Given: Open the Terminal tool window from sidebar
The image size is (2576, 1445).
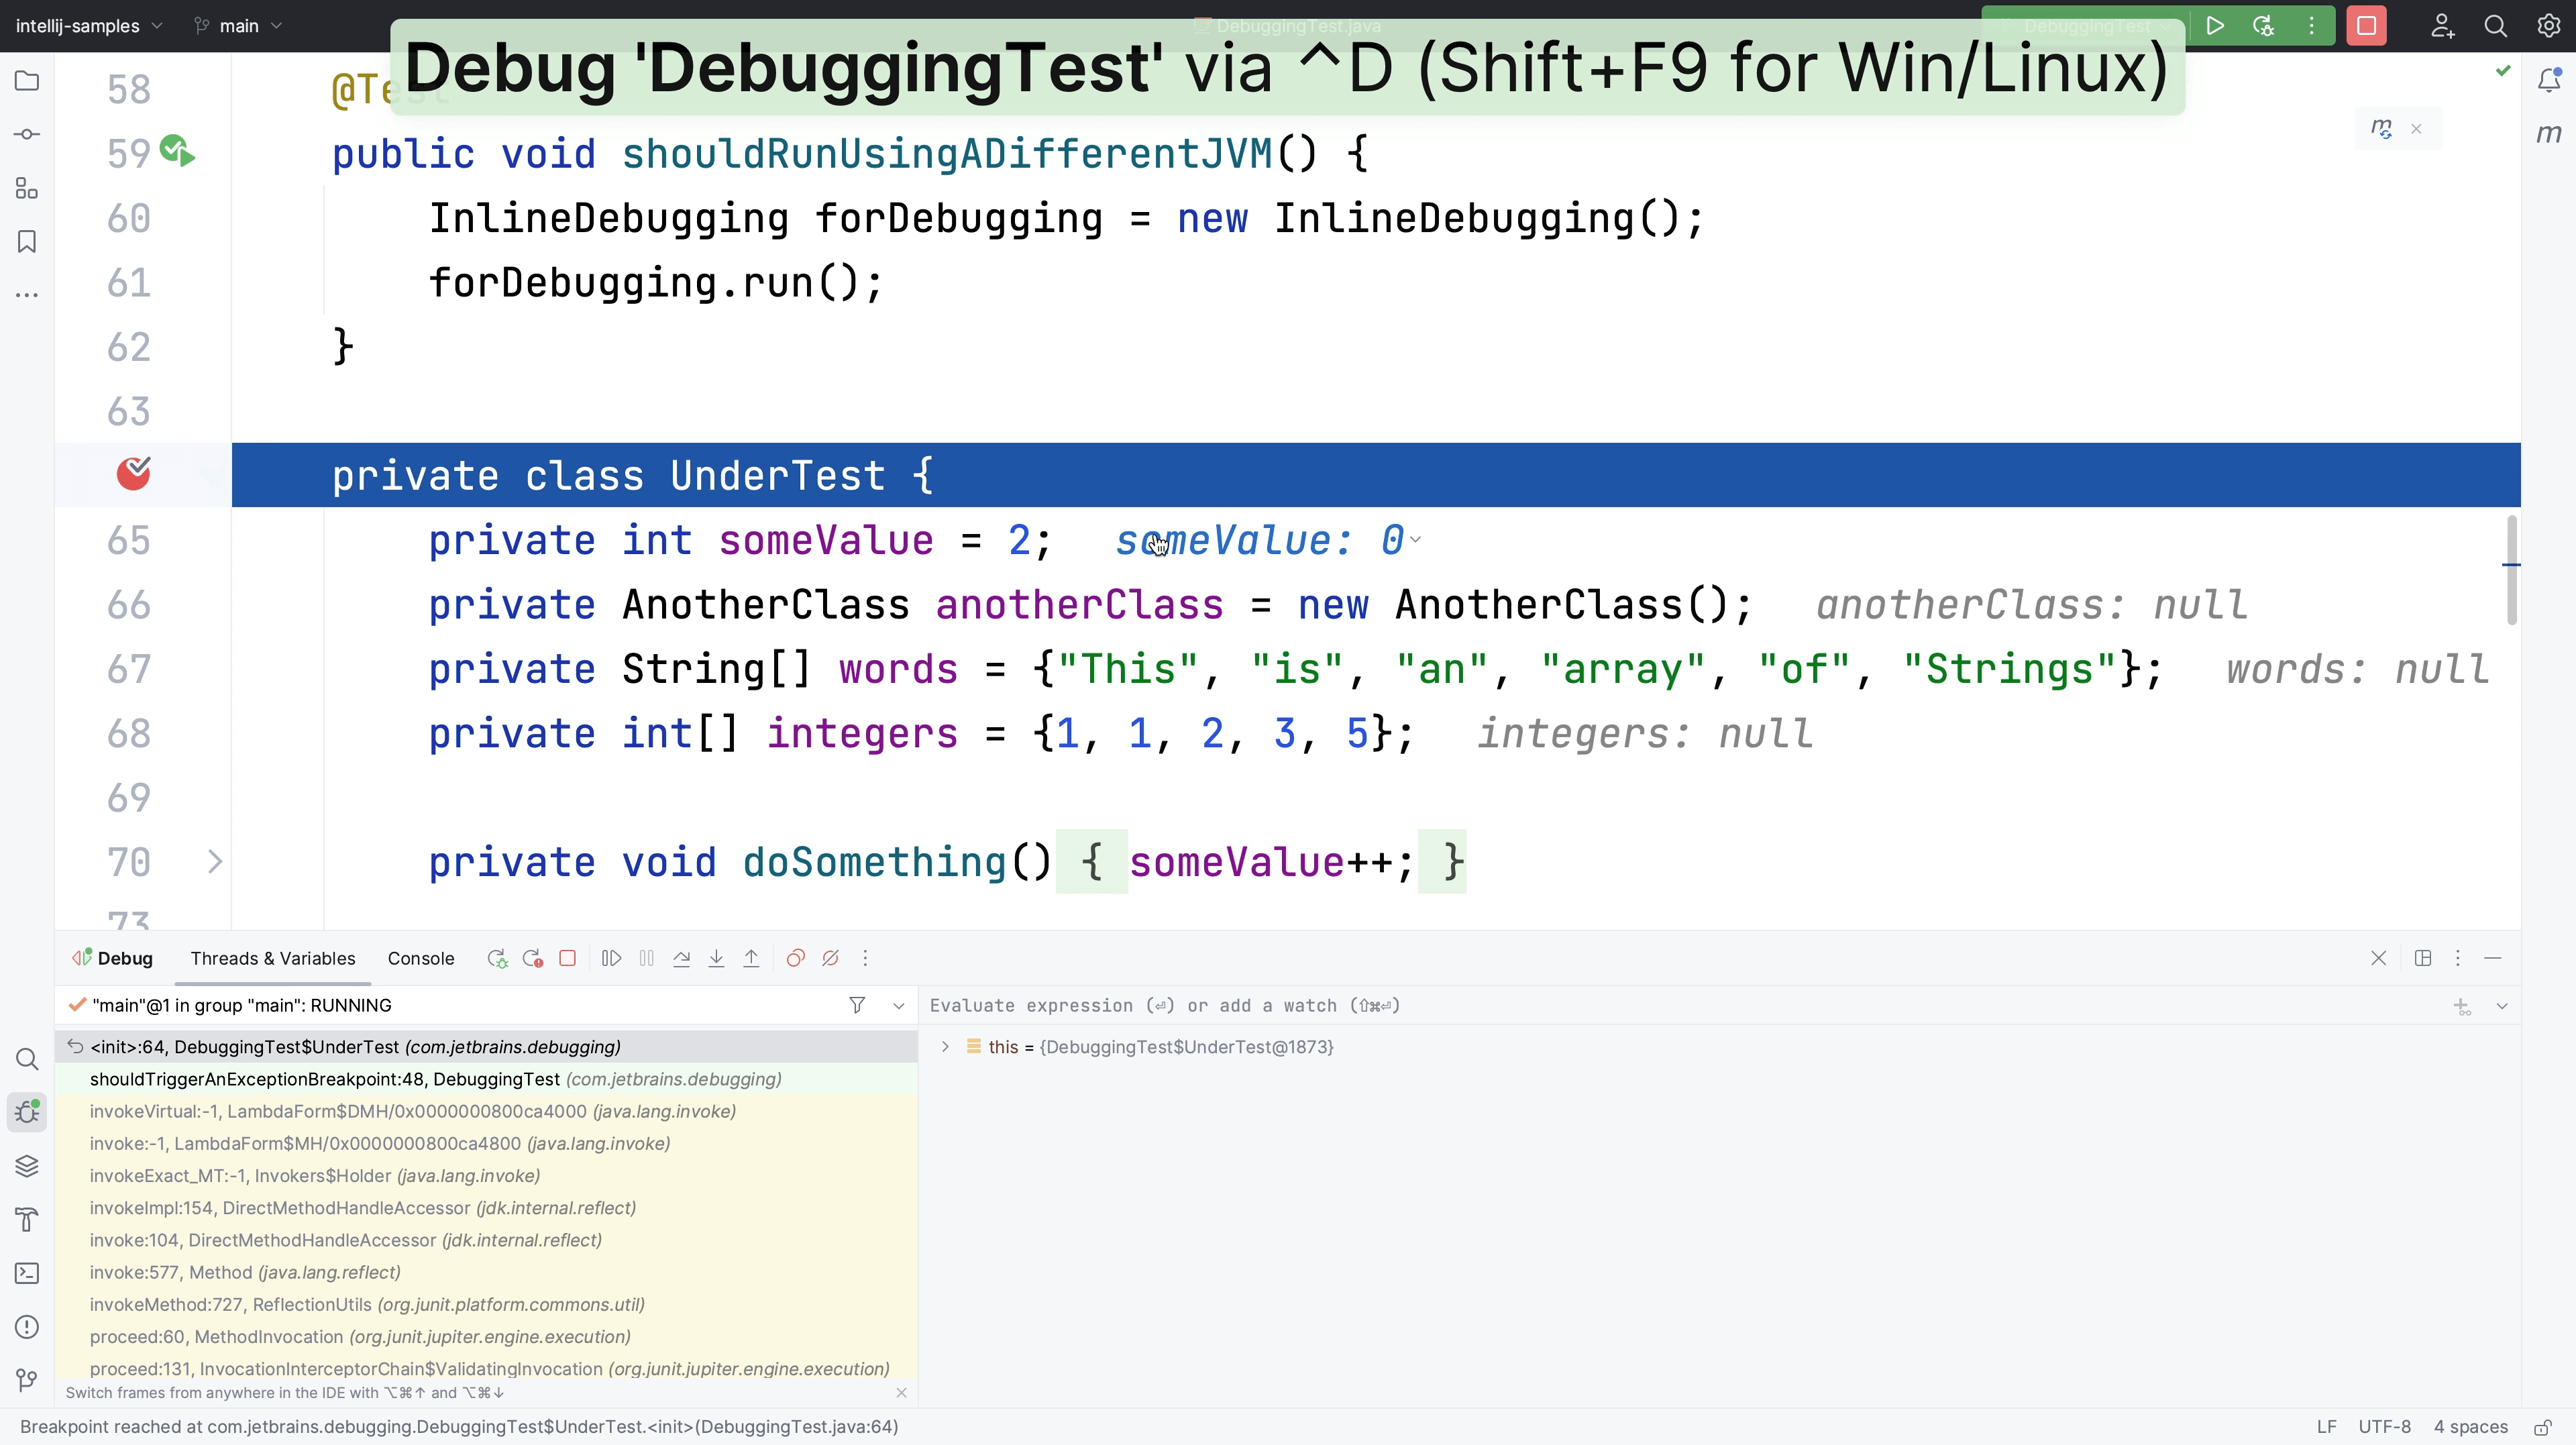Looking at the screenshot, I should 26,1273.
